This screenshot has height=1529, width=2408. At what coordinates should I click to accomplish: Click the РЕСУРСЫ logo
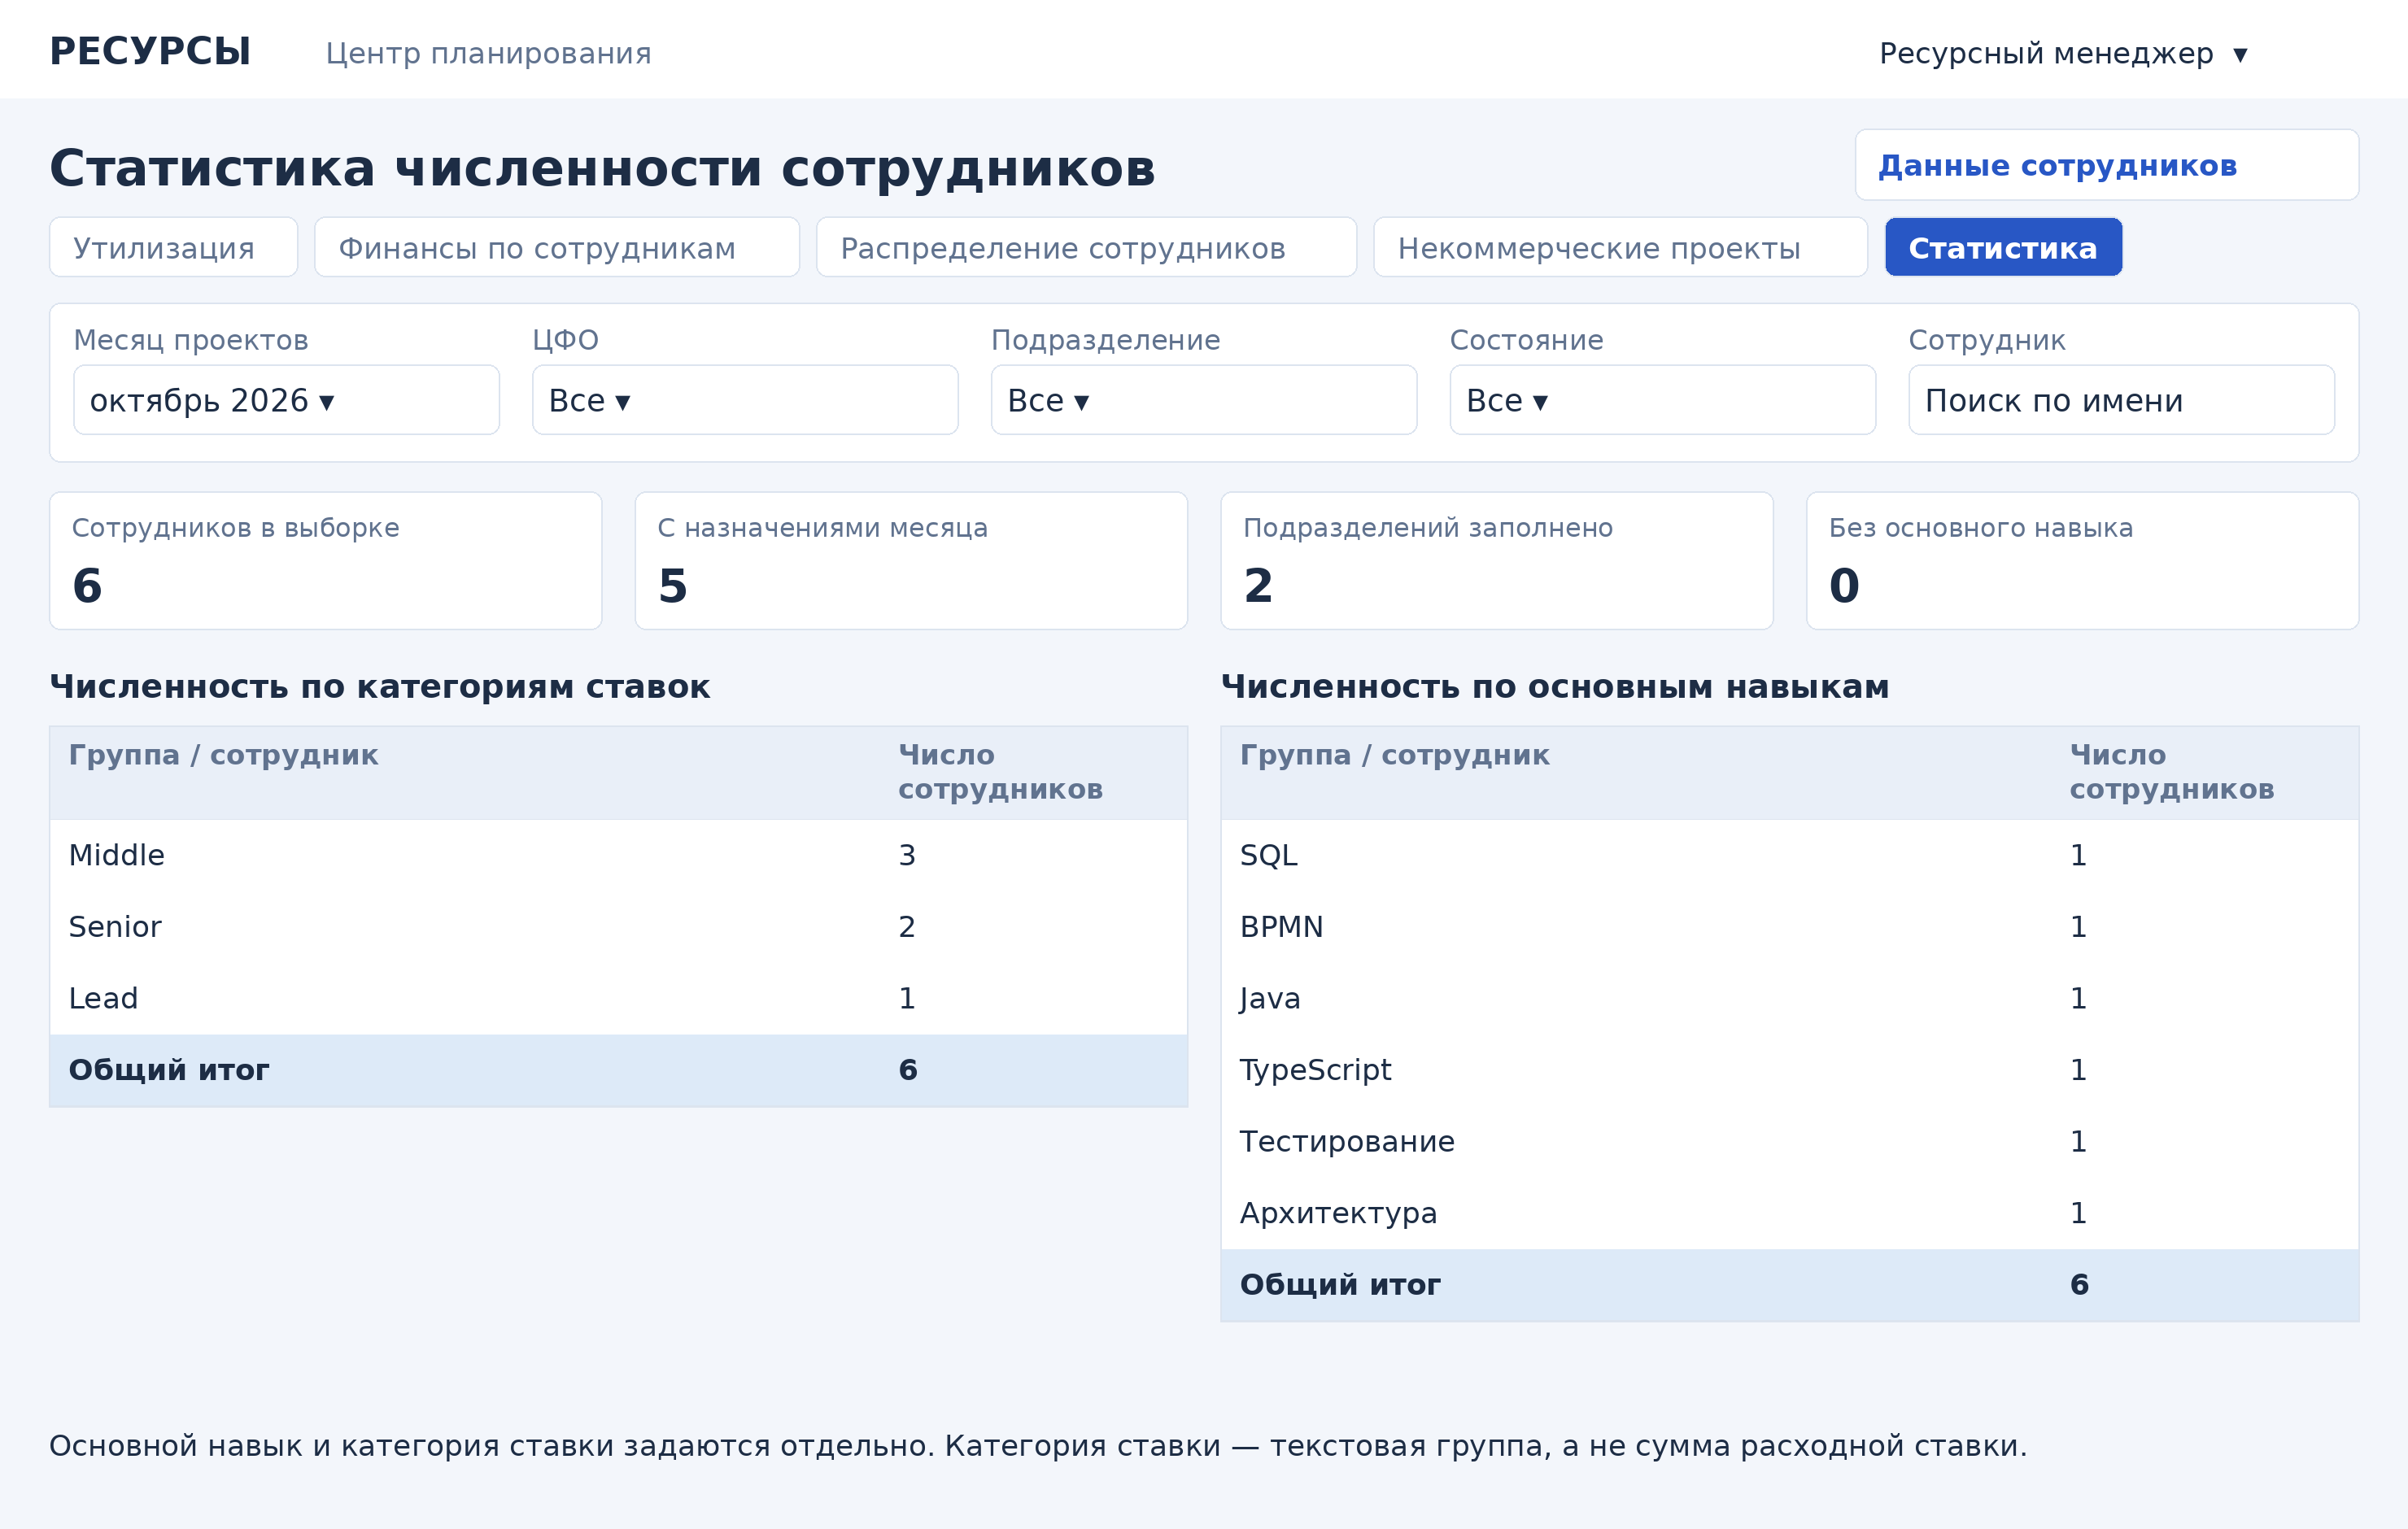tap(150, 52)
